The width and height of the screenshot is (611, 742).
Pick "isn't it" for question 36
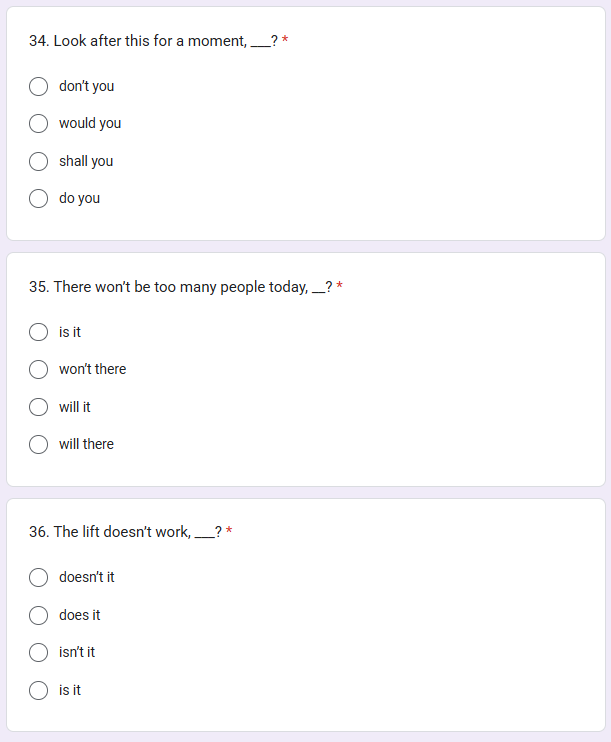[x=38, y=653]
